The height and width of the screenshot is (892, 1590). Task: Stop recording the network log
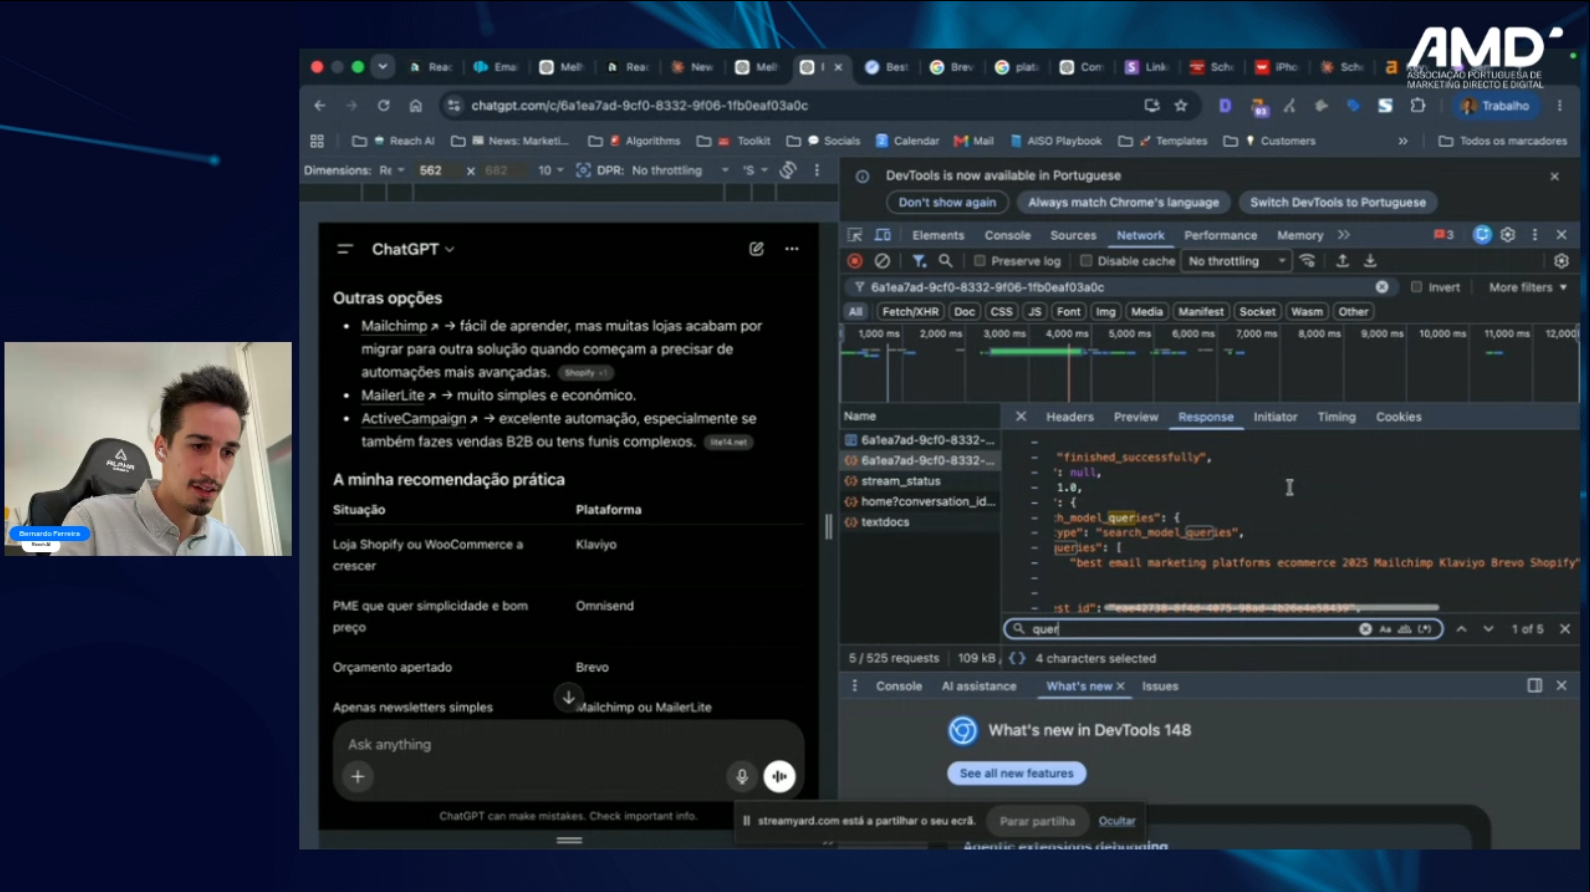click(x=855, y=261)
